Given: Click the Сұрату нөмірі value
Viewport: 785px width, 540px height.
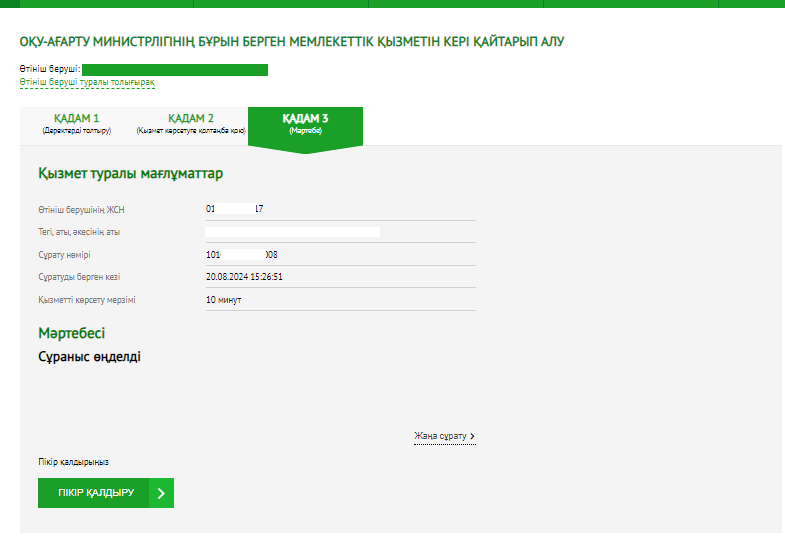Looking at the screenshot, I should click(x=241, y=255).
